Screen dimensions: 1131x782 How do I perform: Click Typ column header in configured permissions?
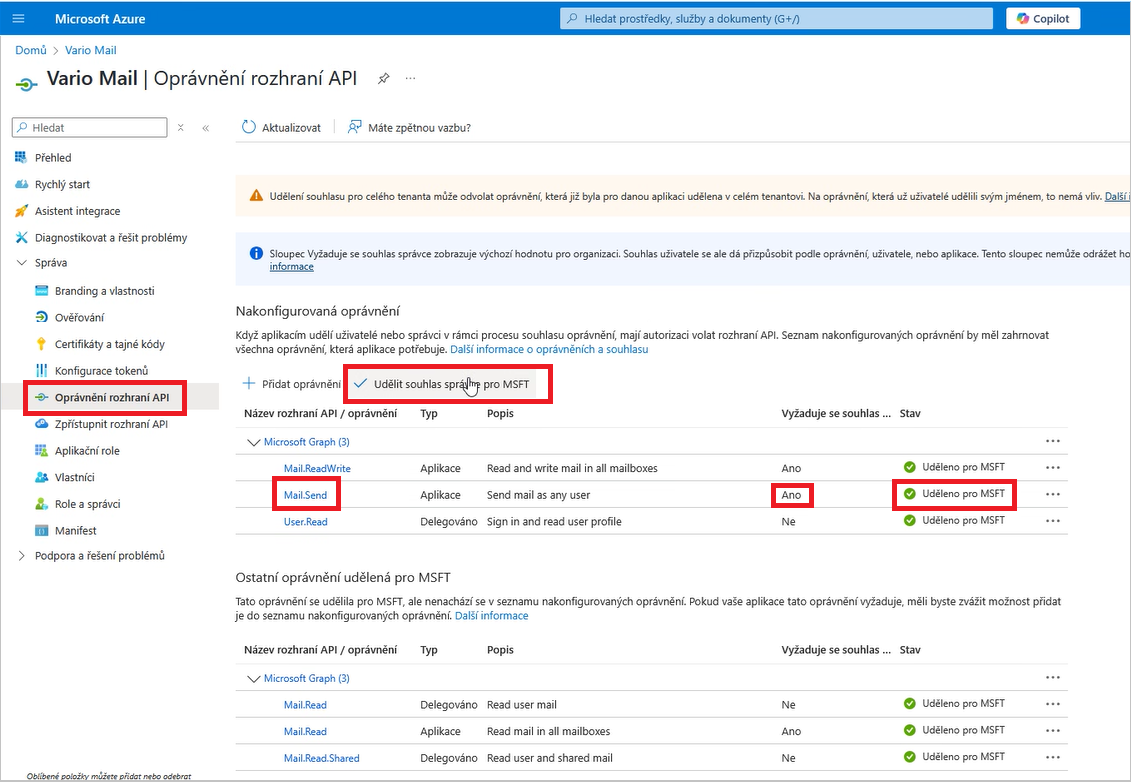coord(429,413)
